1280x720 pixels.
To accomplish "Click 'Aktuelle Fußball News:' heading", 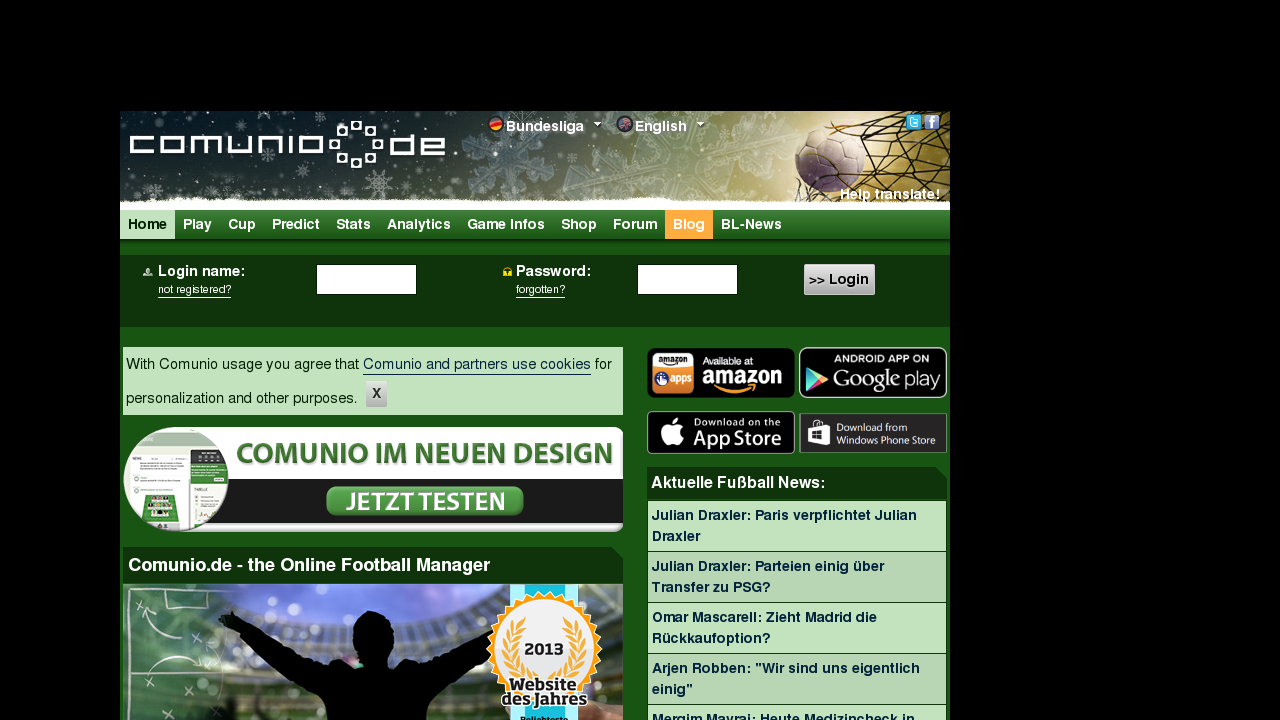I will coord(738,483).
